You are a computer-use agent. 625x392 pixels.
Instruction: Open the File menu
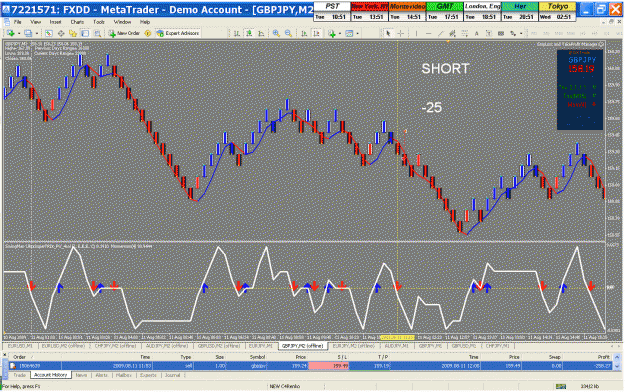coord(18,22)
